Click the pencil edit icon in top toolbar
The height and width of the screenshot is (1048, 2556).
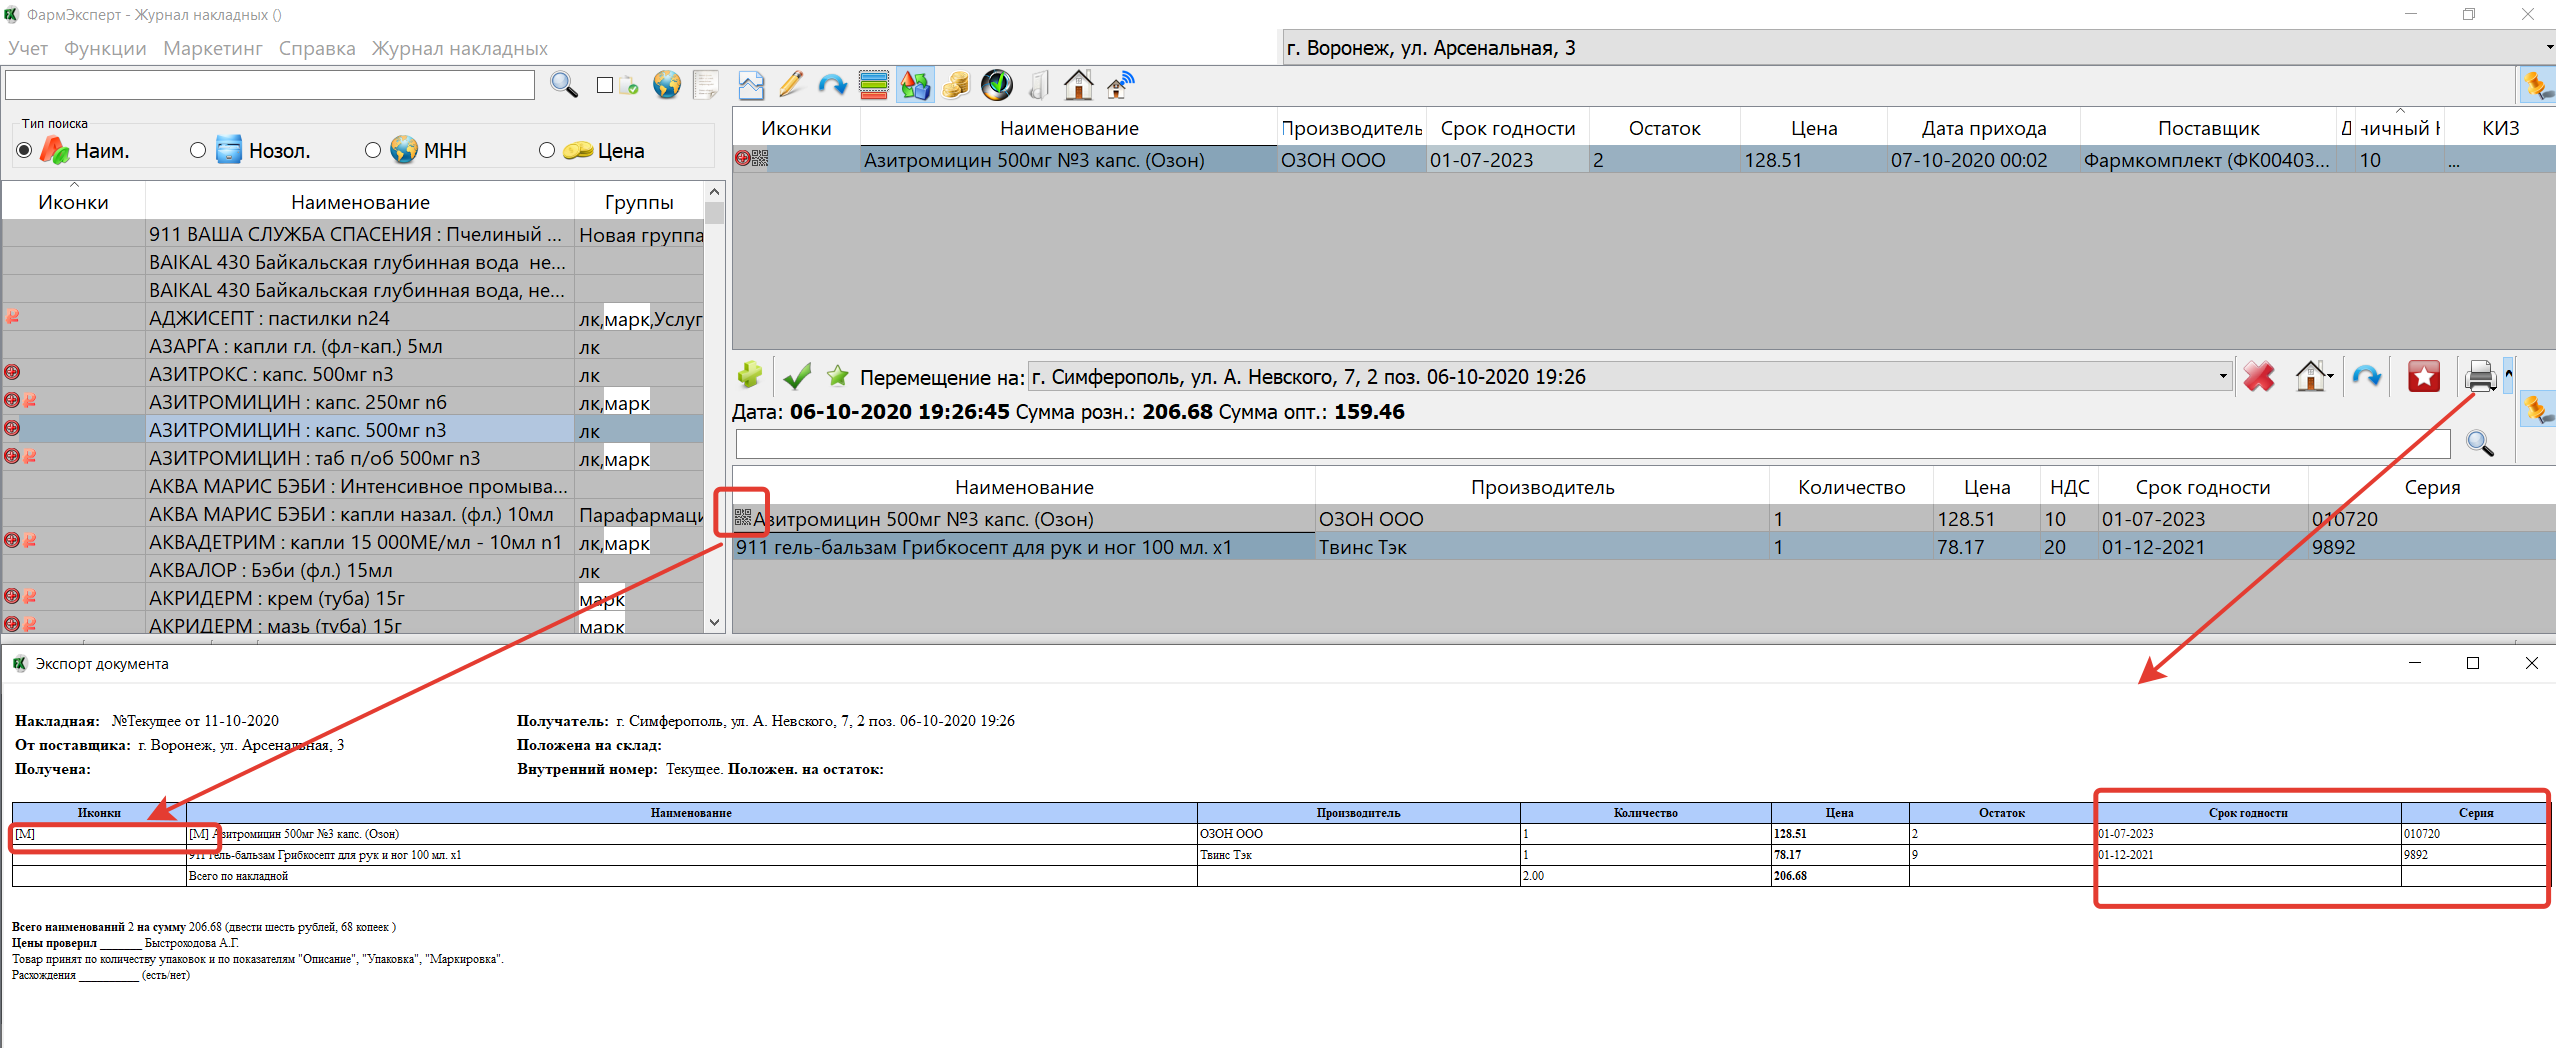(791, 85)
